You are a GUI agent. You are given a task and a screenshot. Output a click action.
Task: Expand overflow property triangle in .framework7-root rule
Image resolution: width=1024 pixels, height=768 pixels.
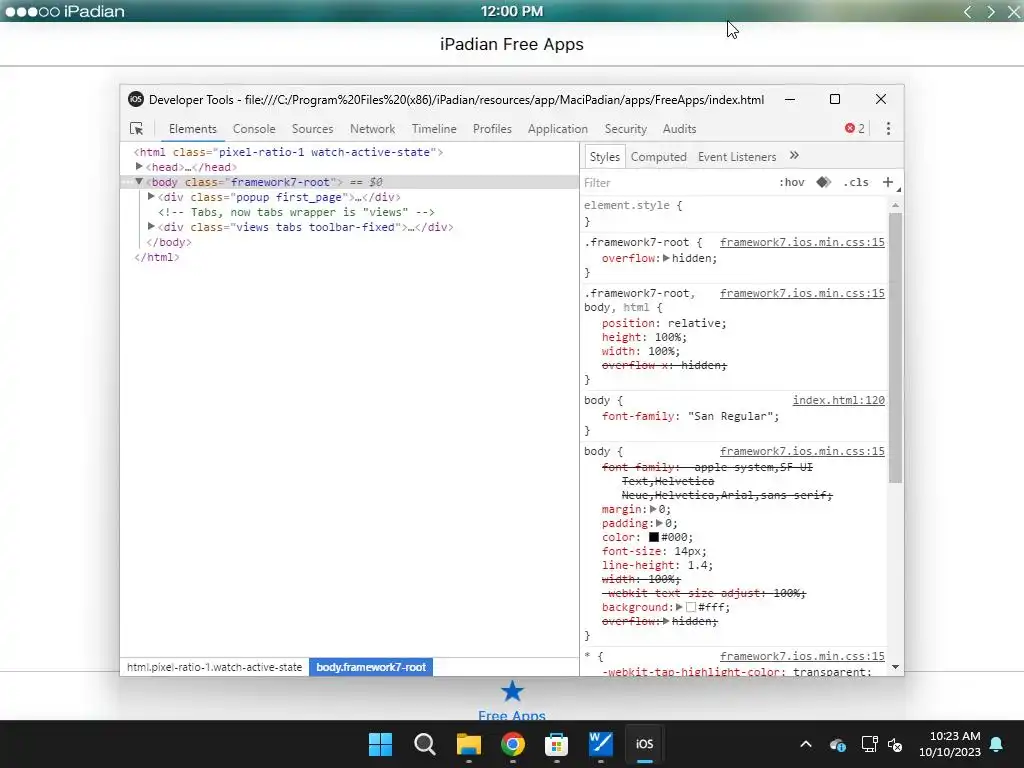(x=666, y=258)
